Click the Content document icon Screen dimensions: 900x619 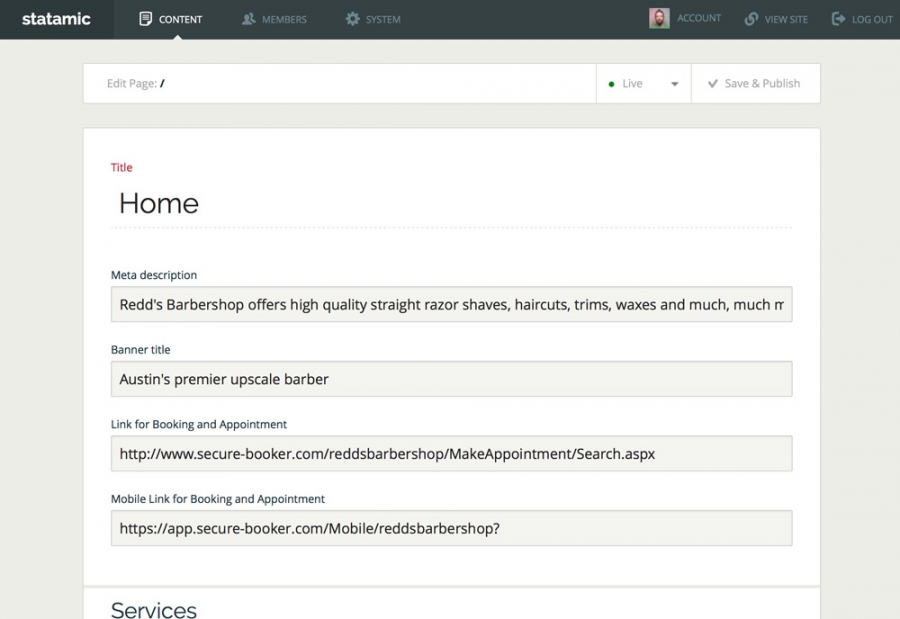pos(146,19)
